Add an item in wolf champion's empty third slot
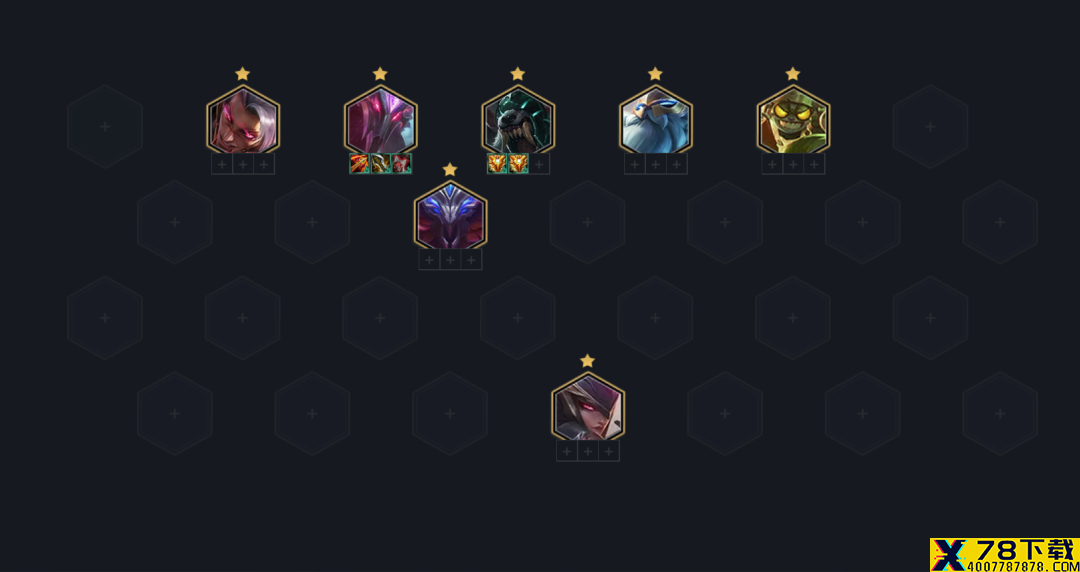The height and width of the screenshot is (572, 1080). [539, 164]
